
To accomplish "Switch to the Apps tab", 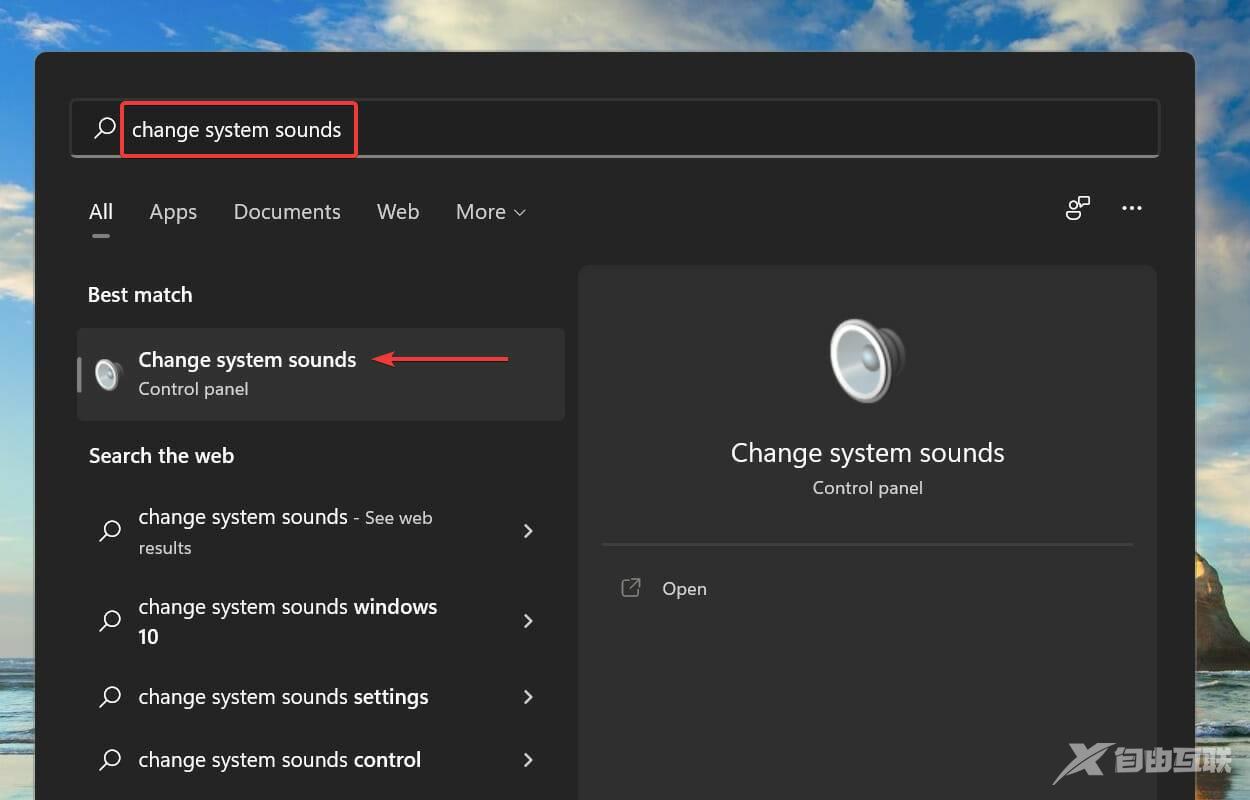I will point(172,212).
